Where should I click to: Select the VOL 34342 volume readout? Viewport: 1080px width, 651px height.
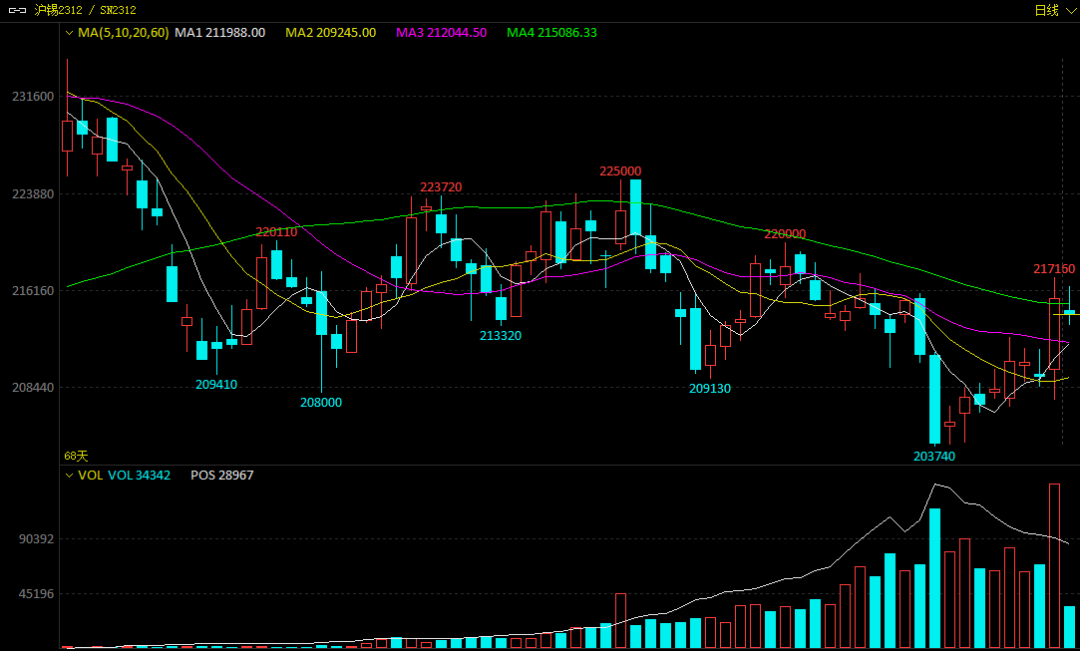[139, 475]
